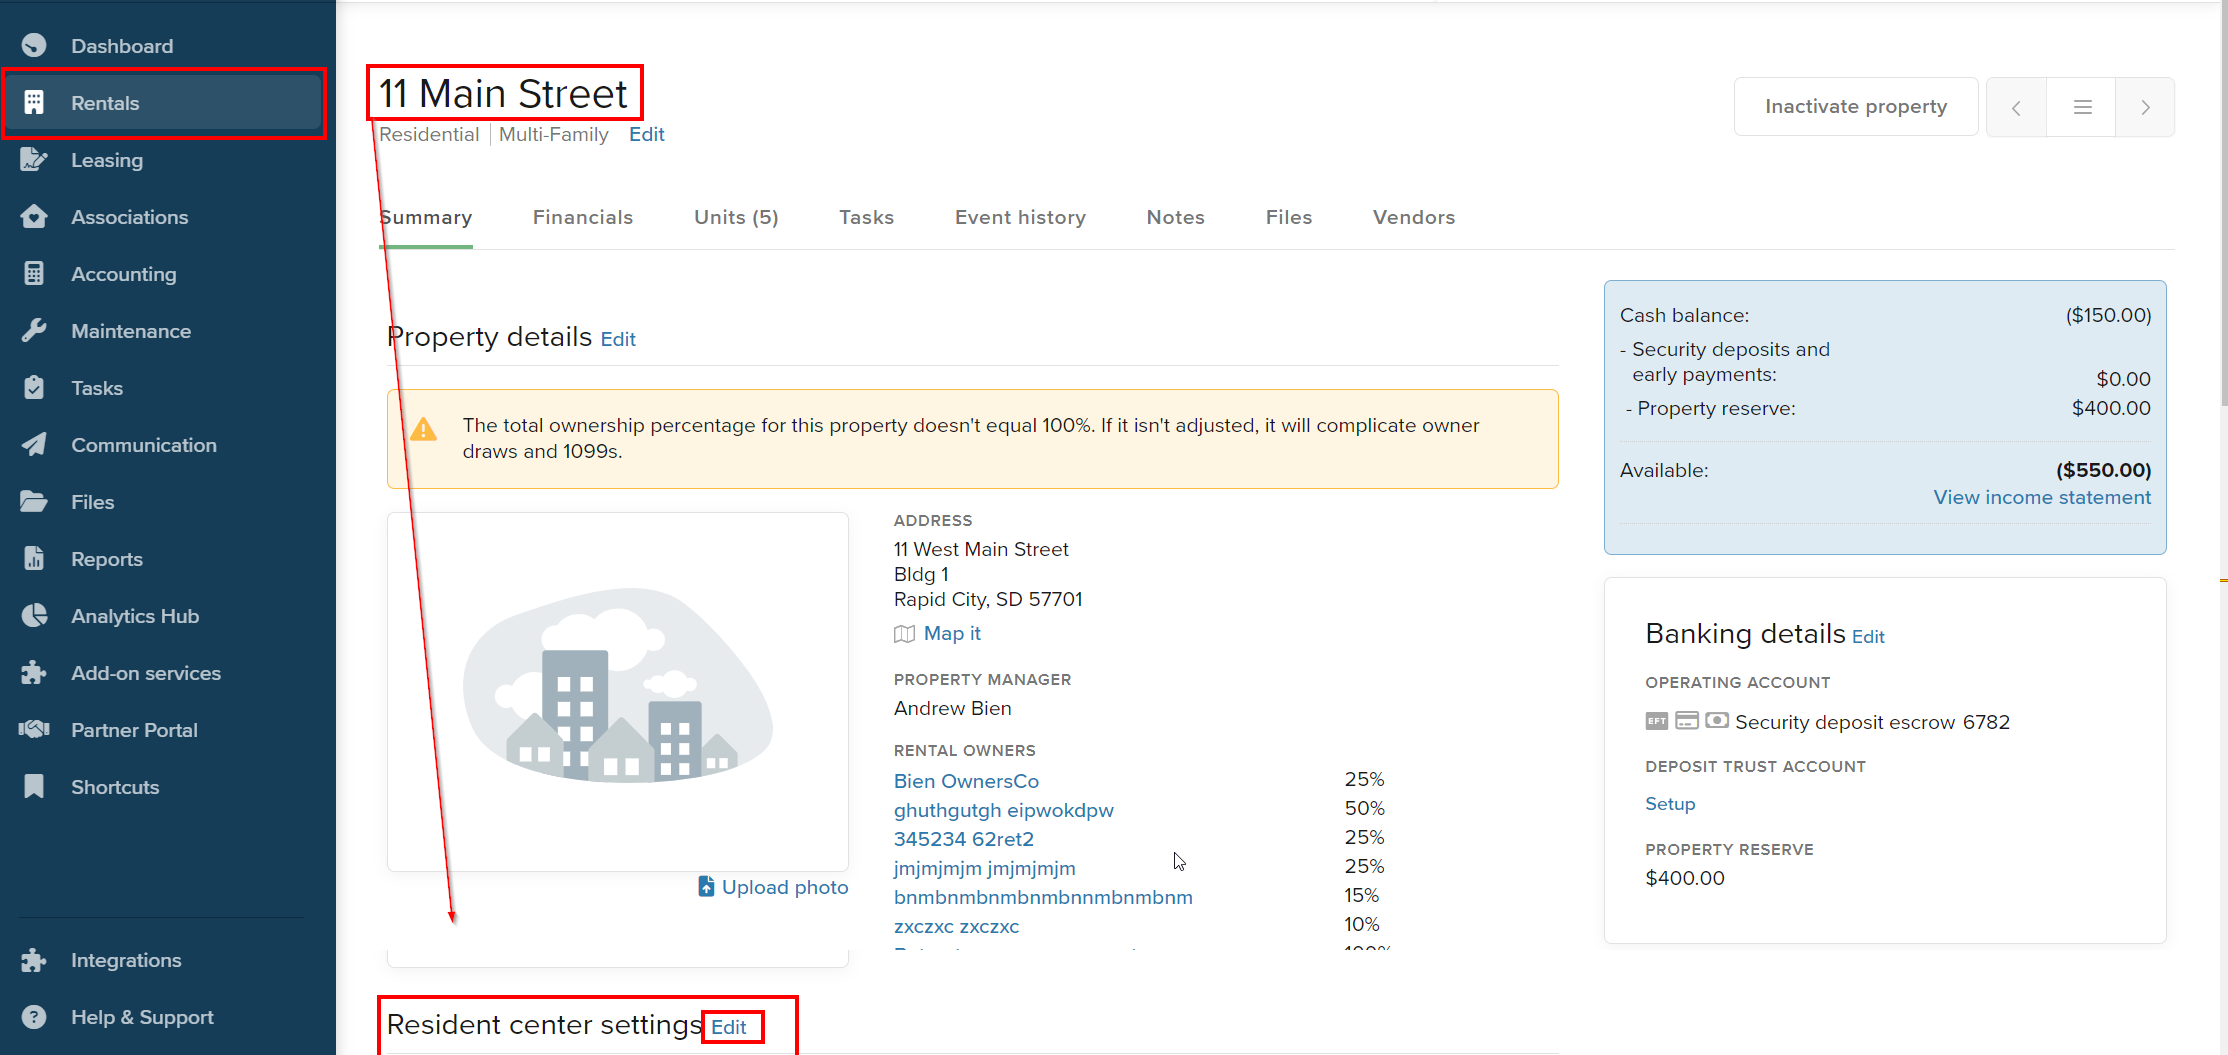This screenshot has height=1055, width=2228.
Task: Go to next property with right chevron
Action: point(2145,107)
